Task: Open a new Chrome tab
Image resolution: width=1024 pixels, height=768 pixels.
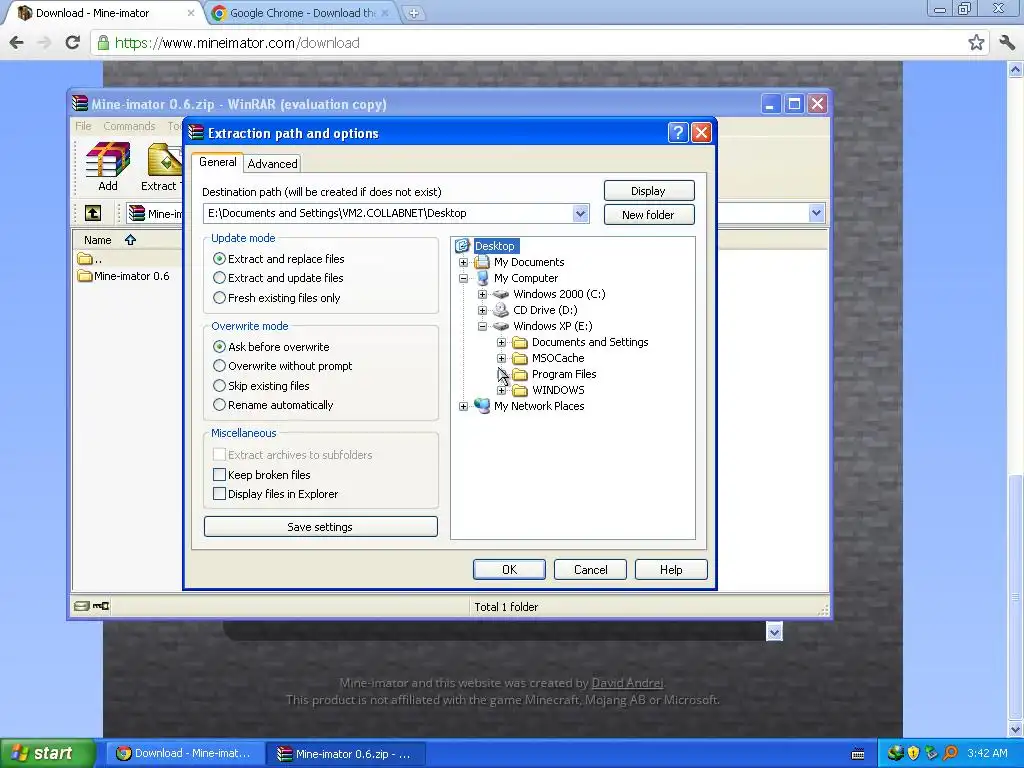Action: (413, 13)
